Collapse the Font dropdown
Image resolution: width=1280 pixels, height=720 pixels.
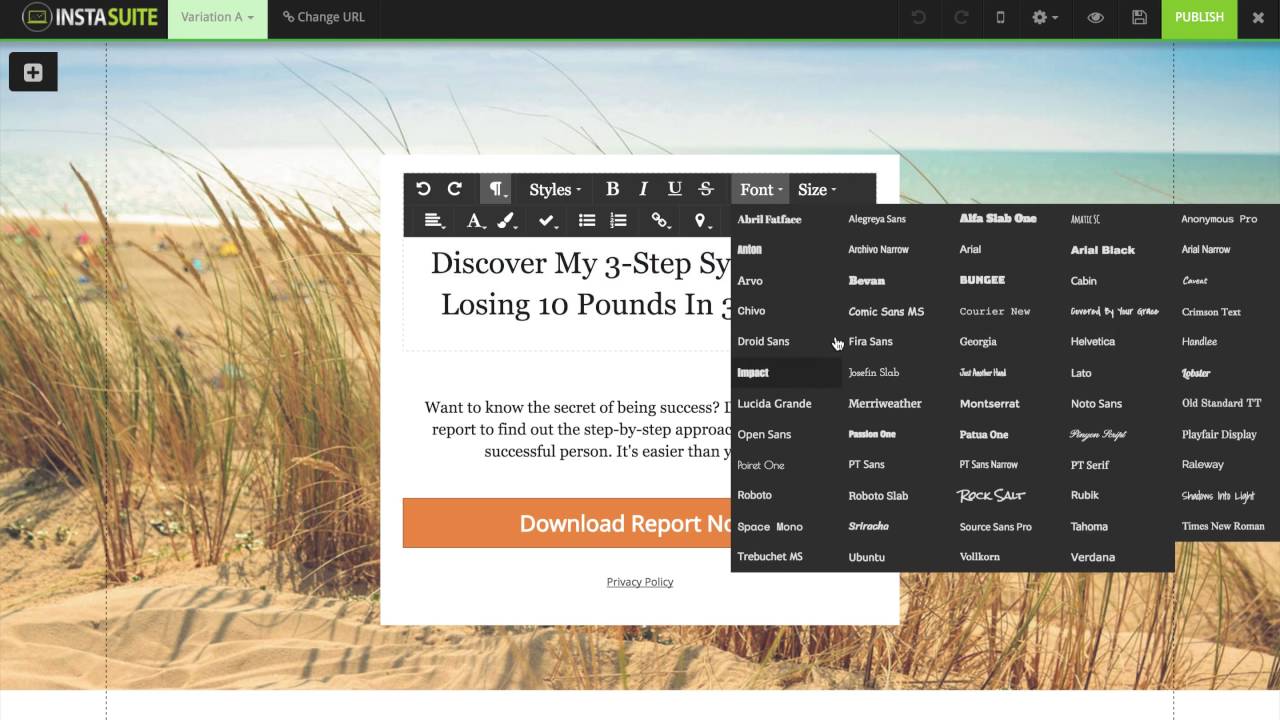pos(760,189)
